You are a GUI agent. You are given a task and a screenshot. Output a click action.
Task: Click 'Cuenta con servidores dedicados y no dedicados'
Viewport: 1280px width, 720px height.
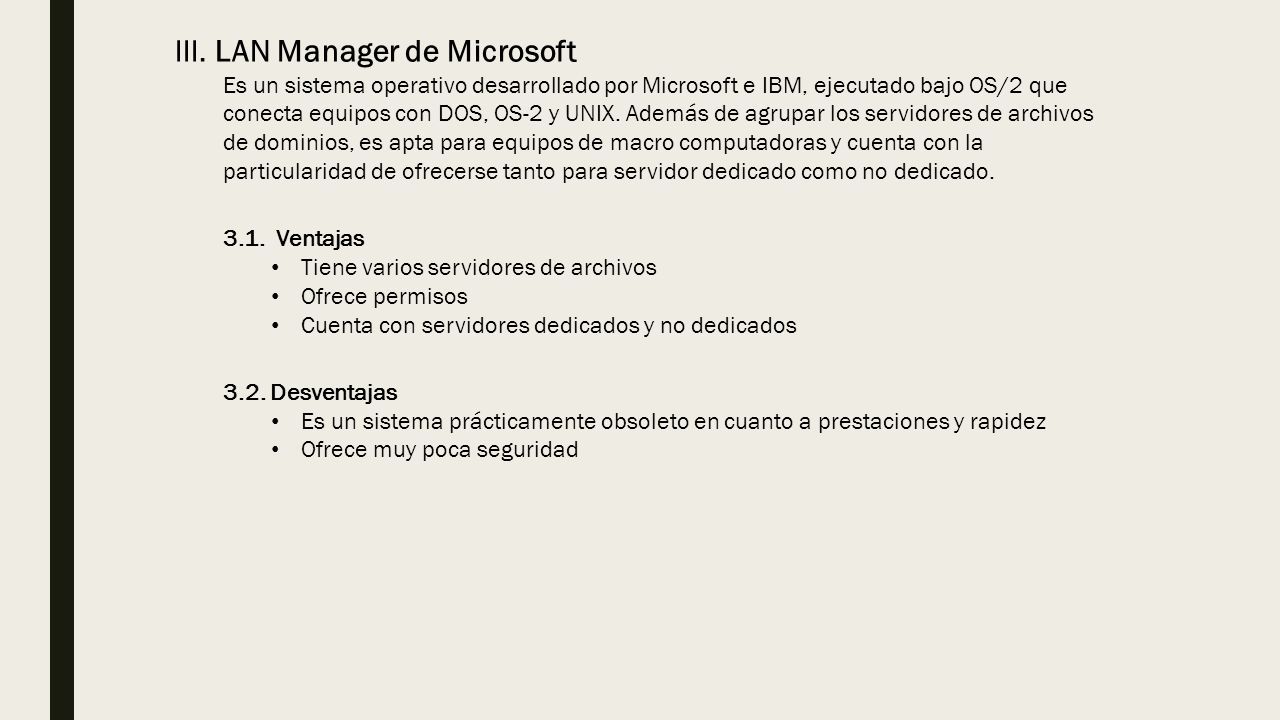548,326
